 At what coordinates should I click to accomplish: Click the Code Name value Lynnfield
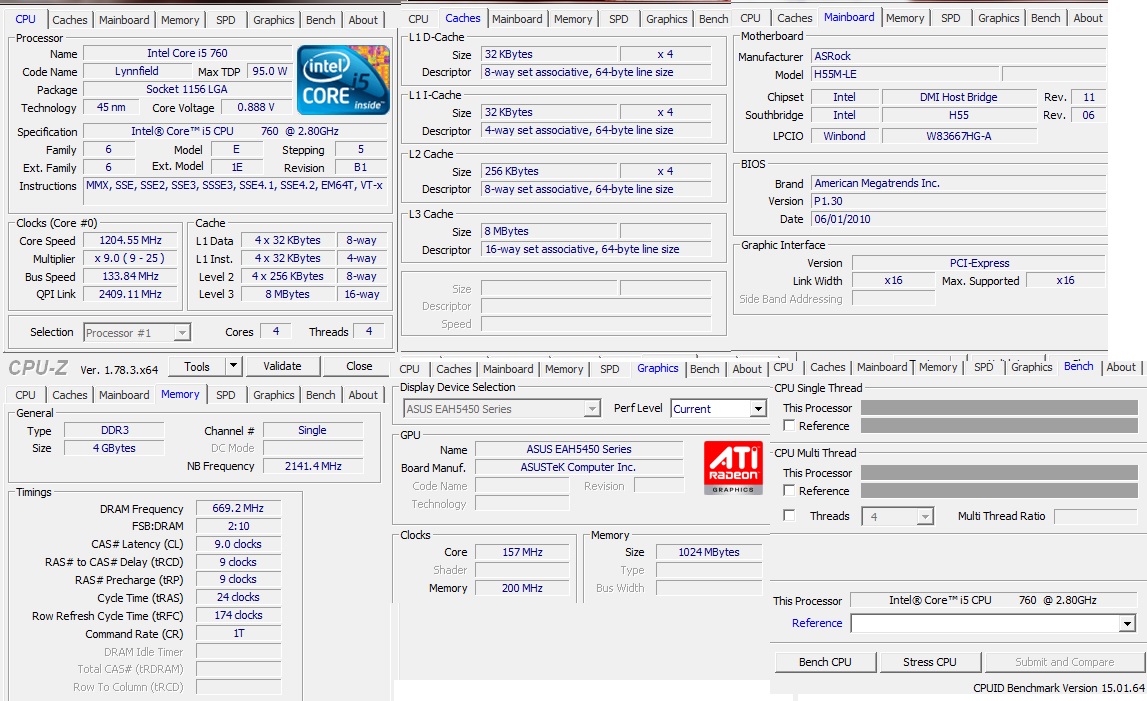click(x=137, y=71)
